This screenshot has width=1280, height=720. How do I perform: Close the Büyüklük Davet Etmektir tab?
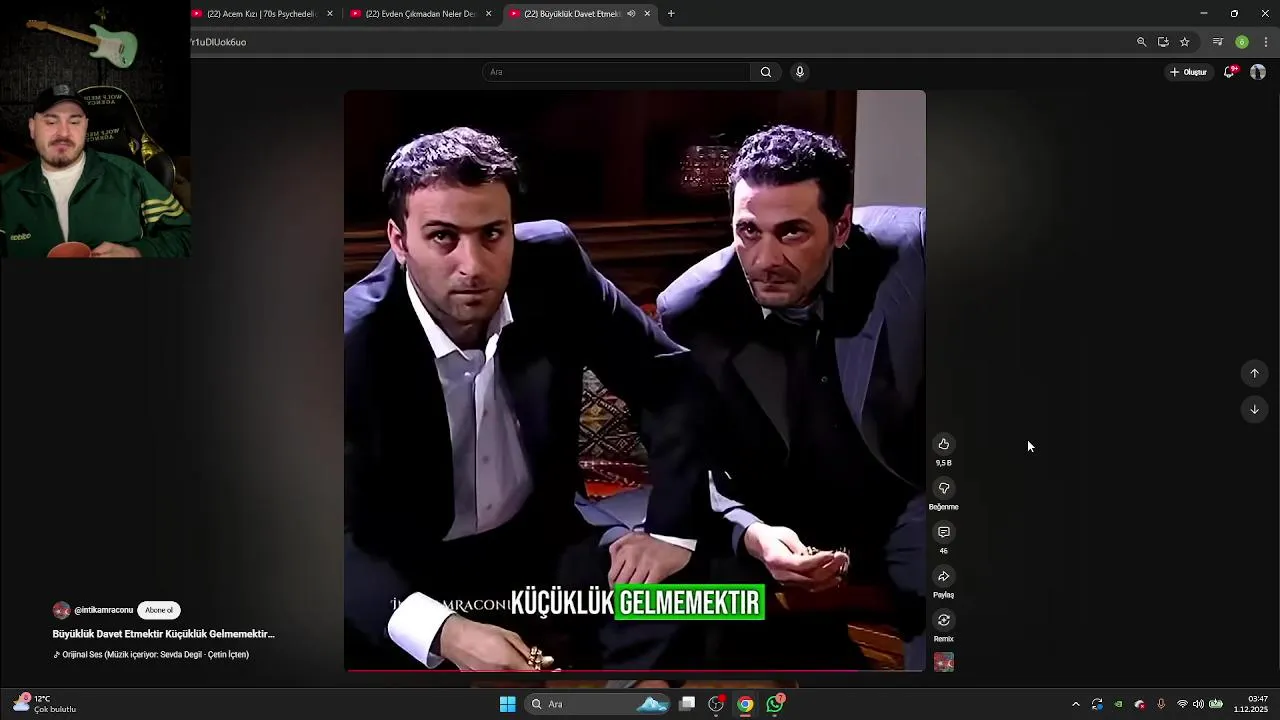tap(647, 14)
